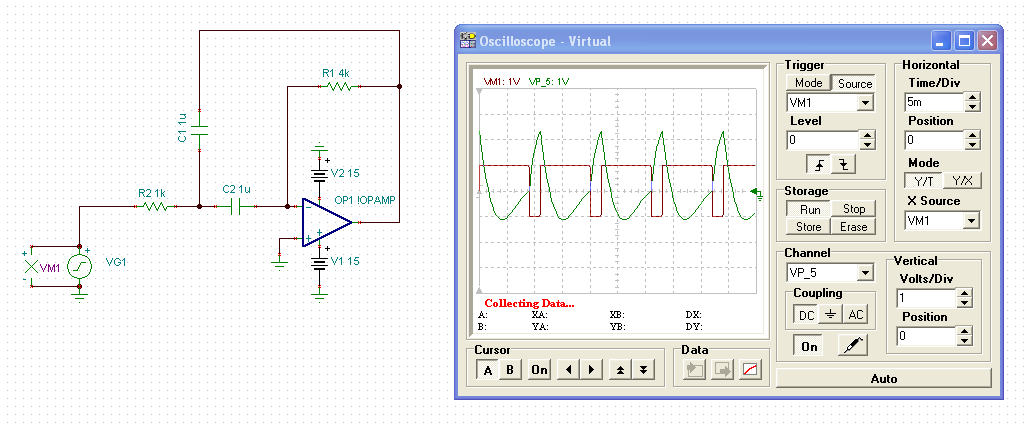Open the trigger source VM1 dropdown

click(x=865, y=103)
